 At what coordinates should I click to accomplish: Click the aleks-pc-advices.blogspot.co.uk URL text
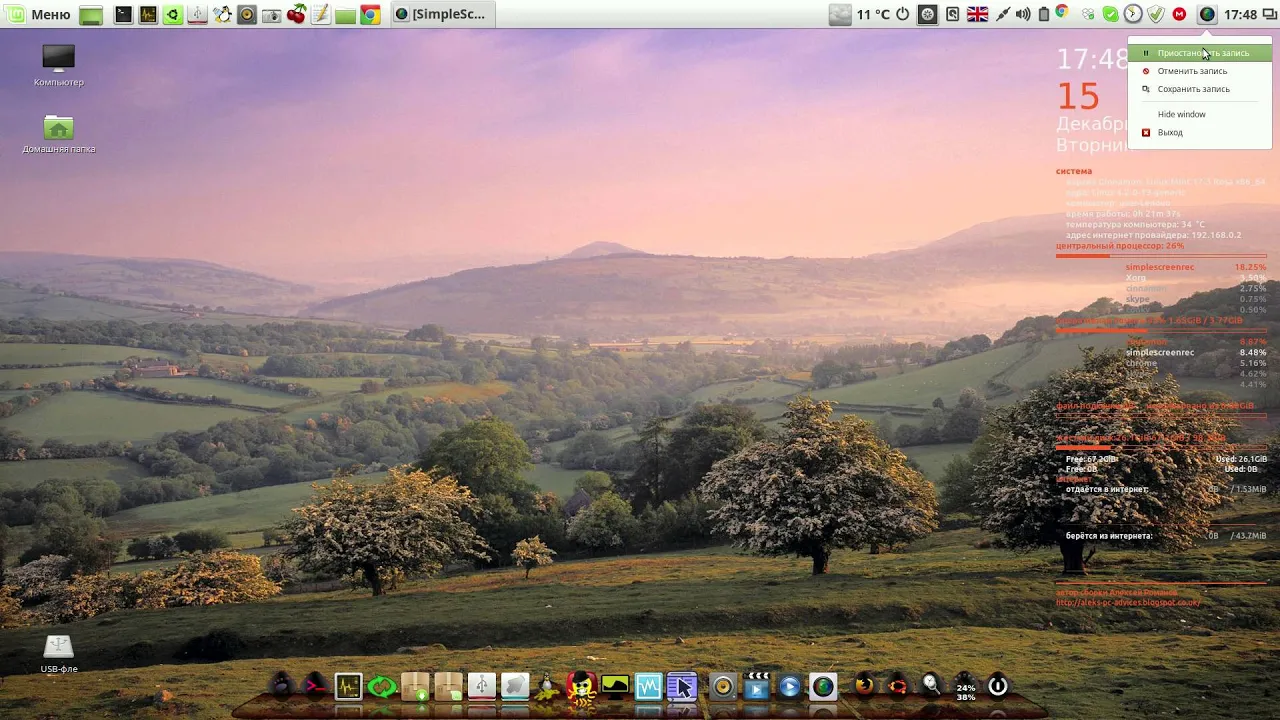pos(1128,603)
